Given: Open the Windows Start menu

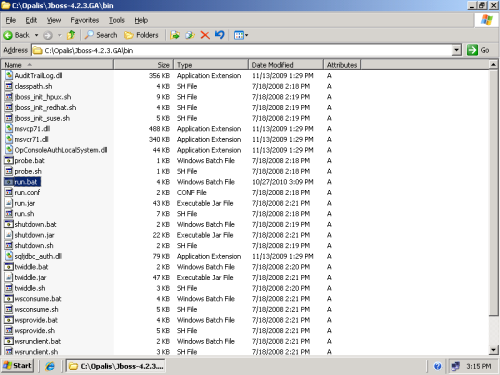Looking at the screenshot, I should click(18, 366).
